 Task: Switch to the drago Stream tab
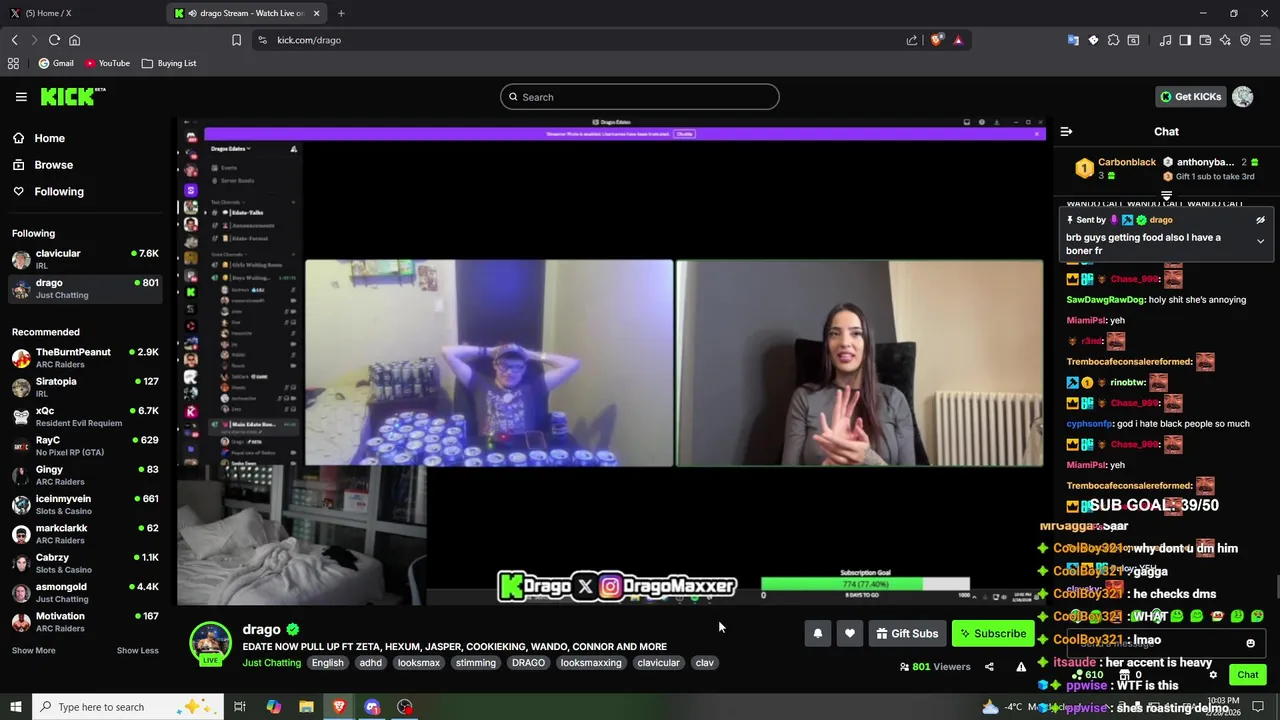coord(247,13)
